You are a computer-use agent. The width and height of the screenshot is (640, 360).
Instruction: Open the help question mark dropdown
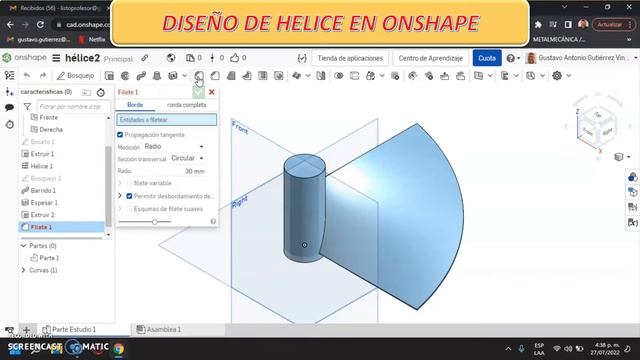513,58
